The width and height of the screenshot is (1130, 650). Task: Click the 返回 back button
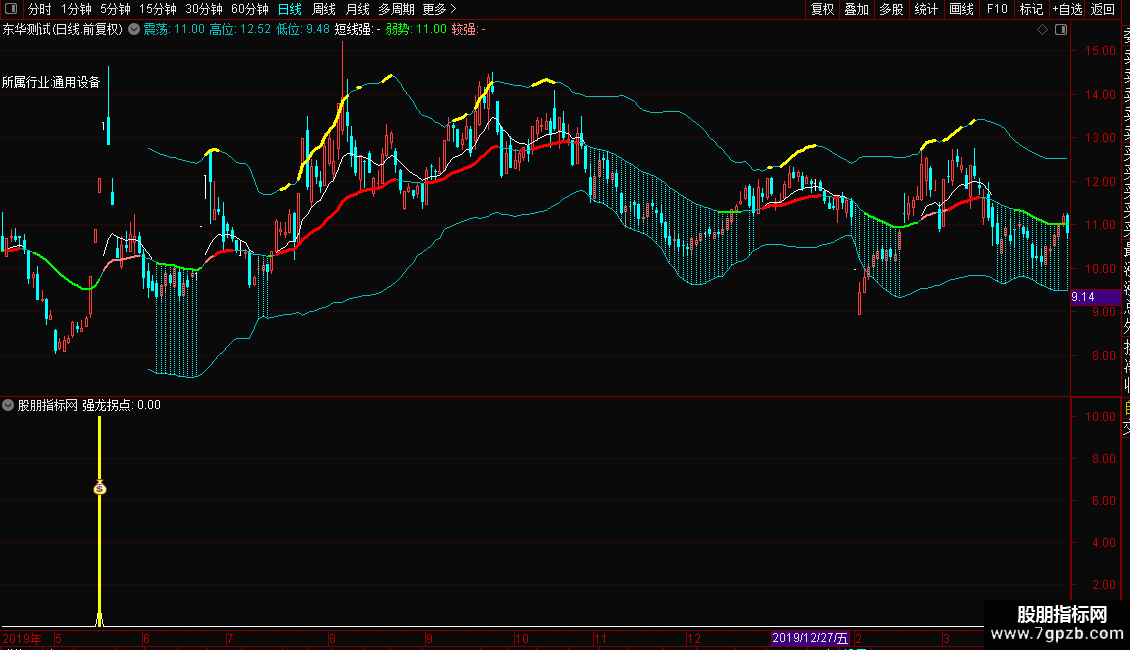pos(1103,9)
